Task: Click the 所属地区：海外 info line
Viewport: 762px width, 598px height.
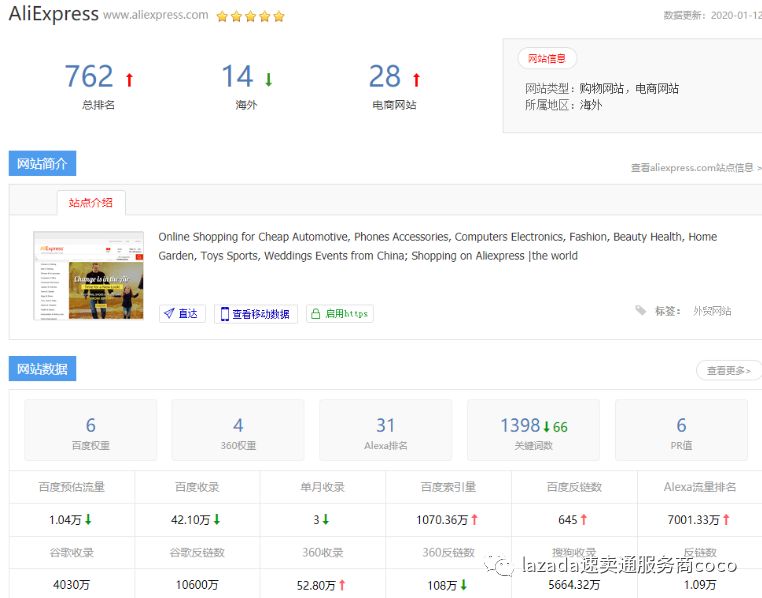Action: click(563, 105)
